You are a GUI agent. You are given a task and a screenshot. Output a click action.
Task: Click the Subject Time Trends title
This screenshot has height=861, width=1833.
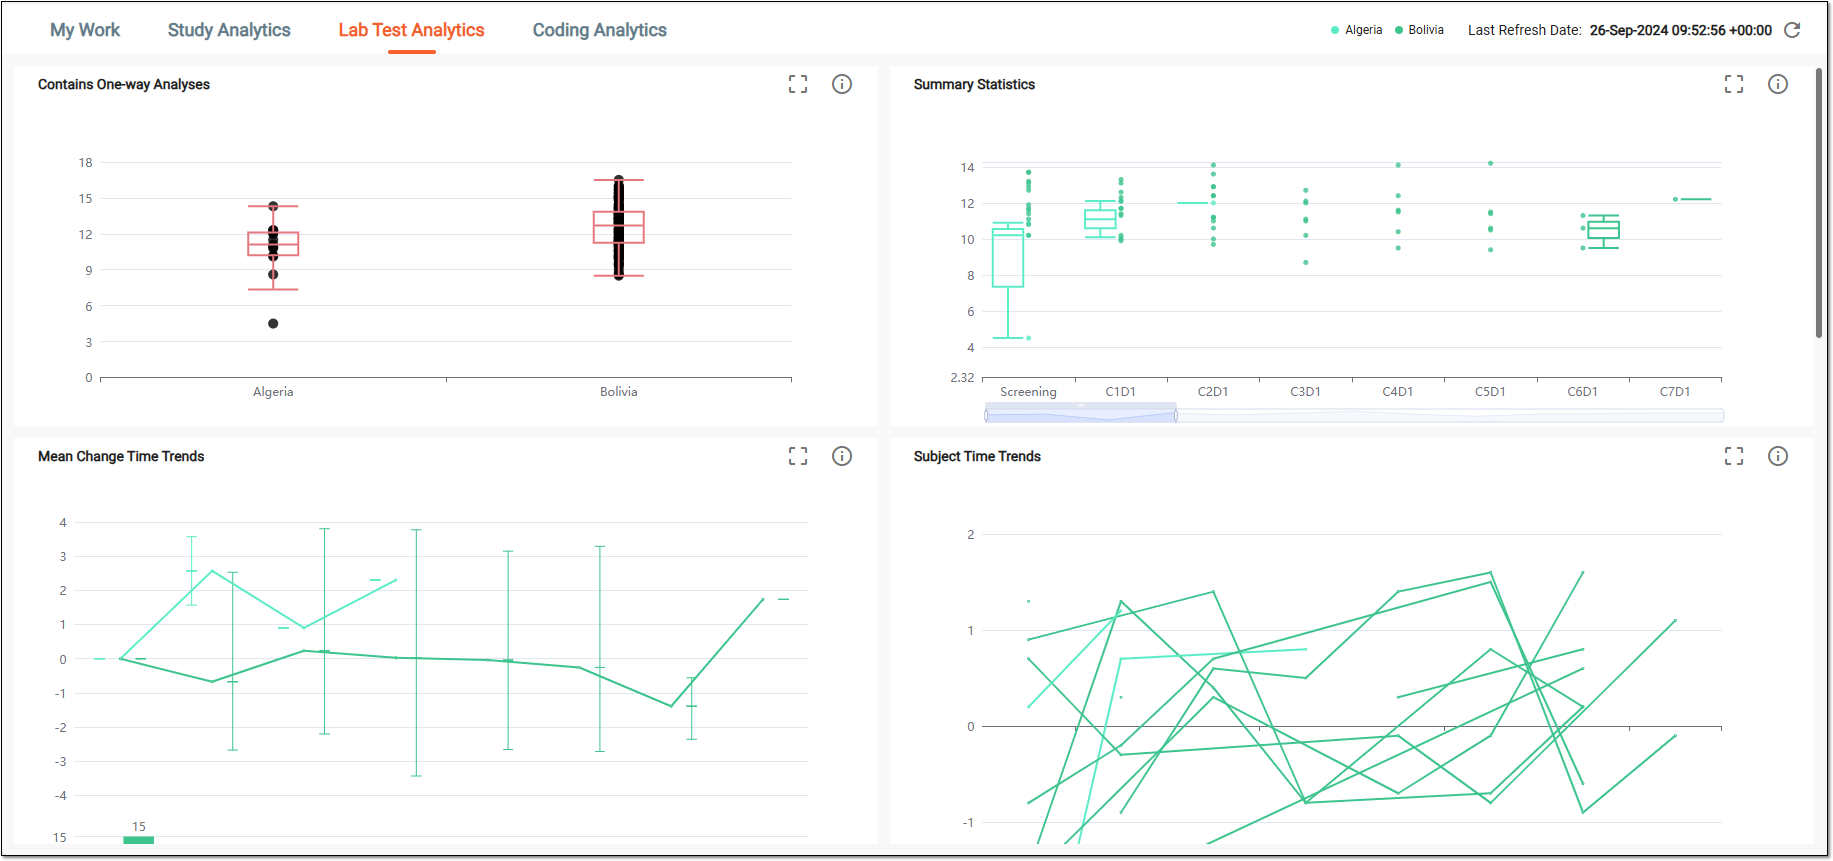point(977,456)
